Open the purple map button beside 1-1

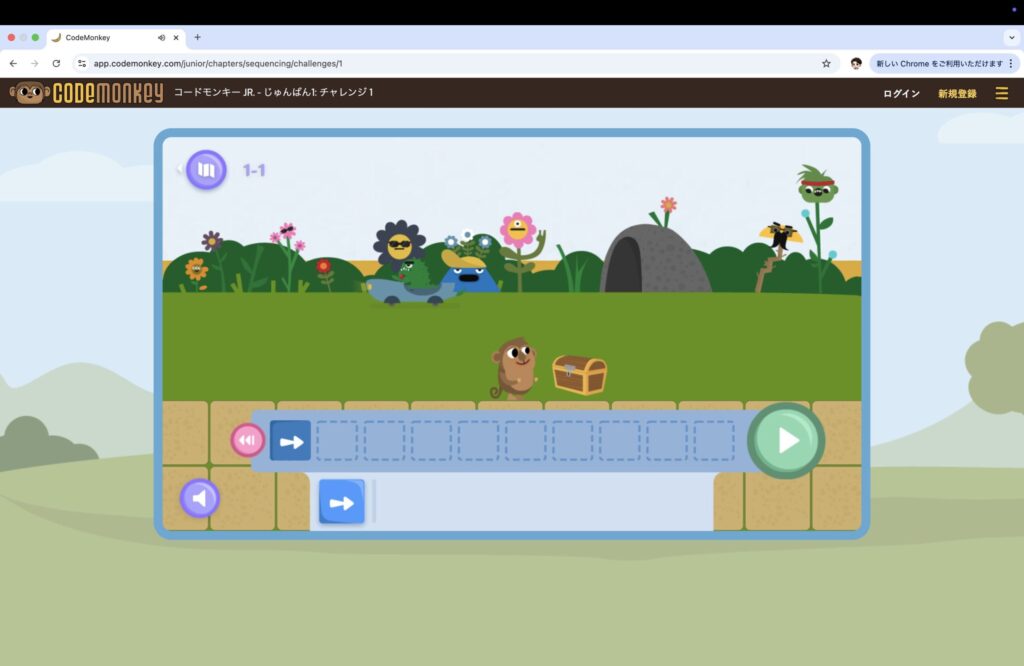206,170
